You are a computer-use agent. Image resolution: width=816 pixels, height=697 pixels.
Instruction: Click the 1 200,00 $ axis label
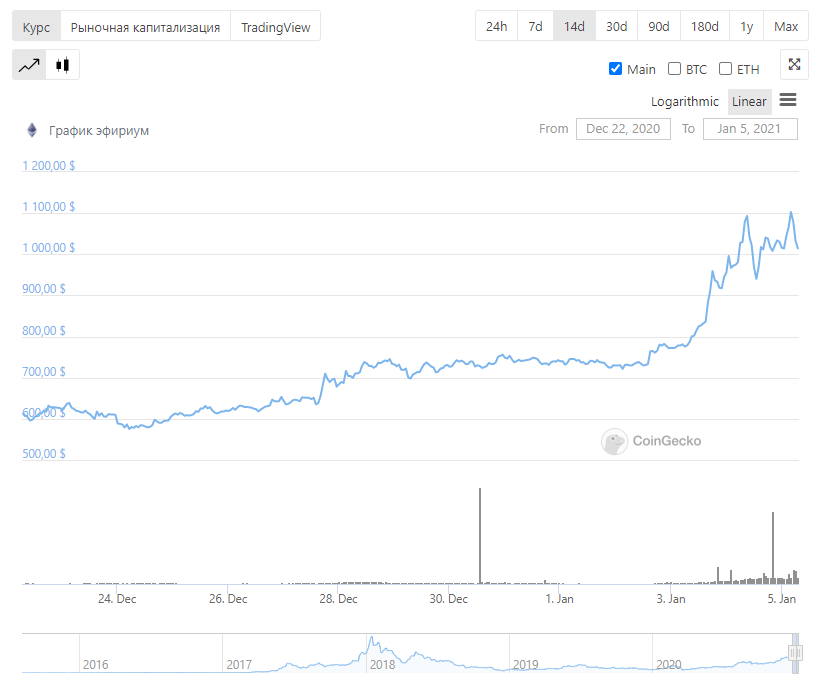(x=48, y=166)
